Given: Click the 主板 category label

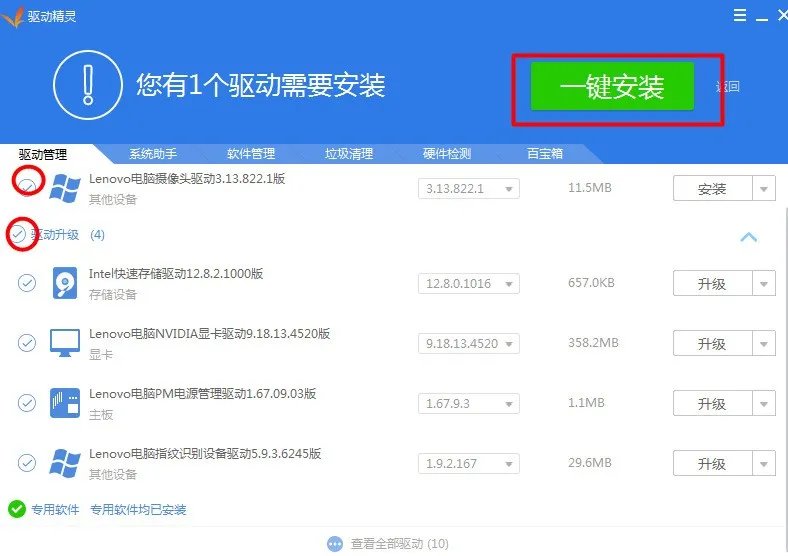Looking at the screenshot, I should (101, 415).
